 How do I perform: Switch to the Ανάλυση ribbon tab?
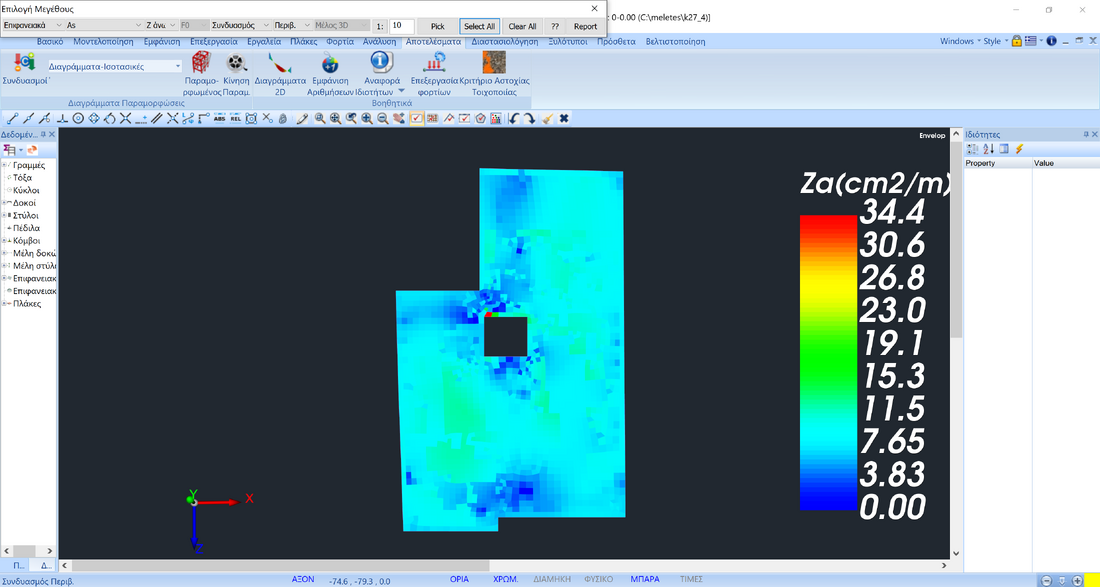pos(379,42)
